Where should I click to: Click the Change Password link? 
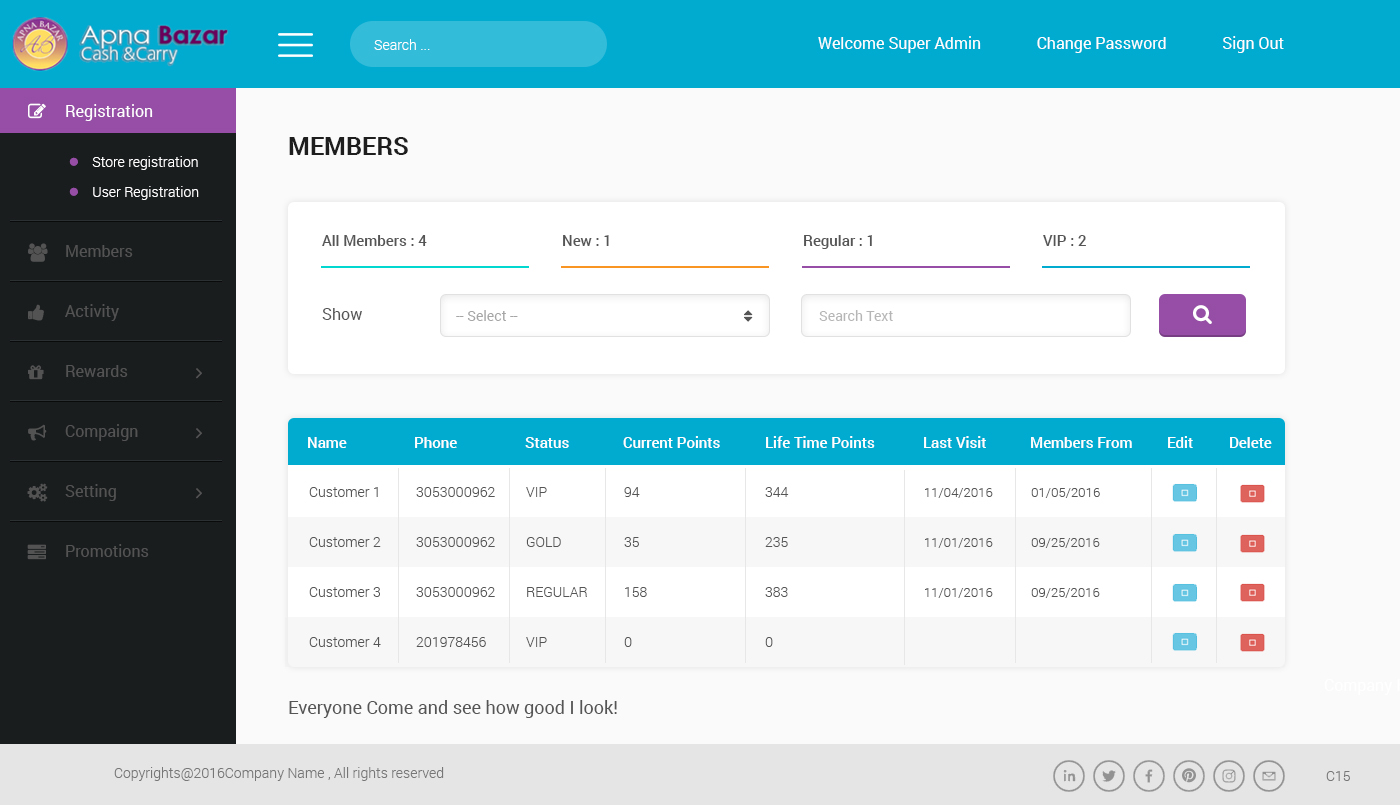1101,44
